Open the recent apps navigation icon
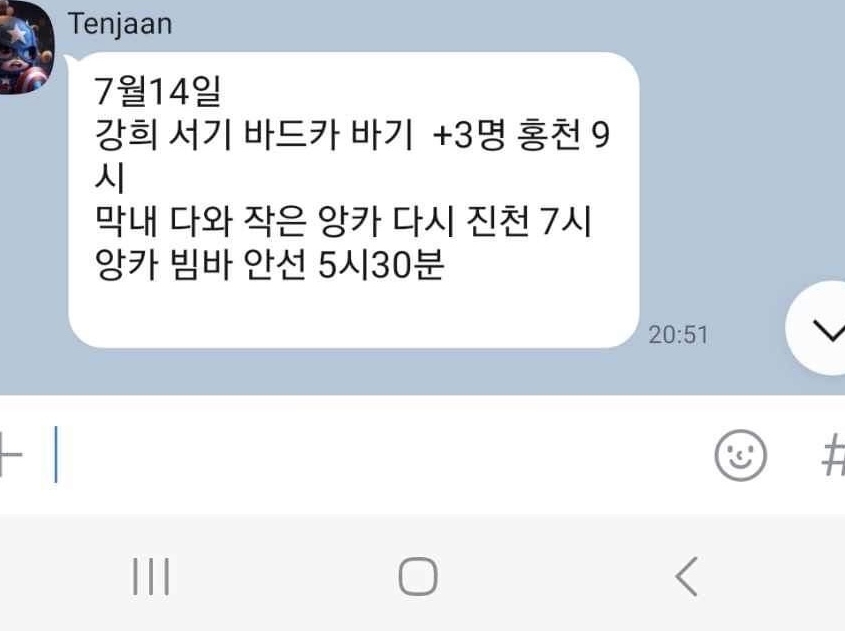Screen dimensions: 845x631 (x=151, y=577)
